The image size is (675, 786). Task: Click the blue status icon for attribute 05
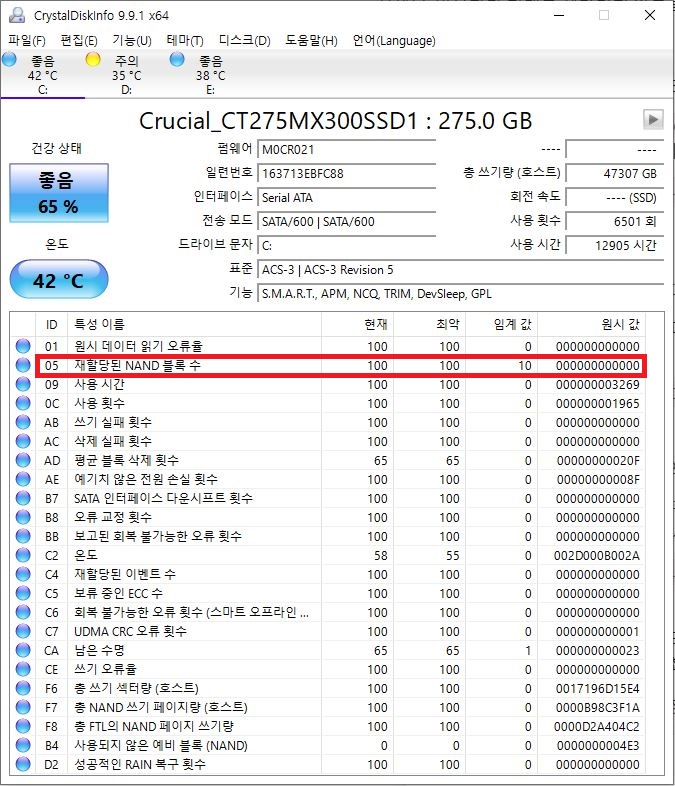coord(23,365)
